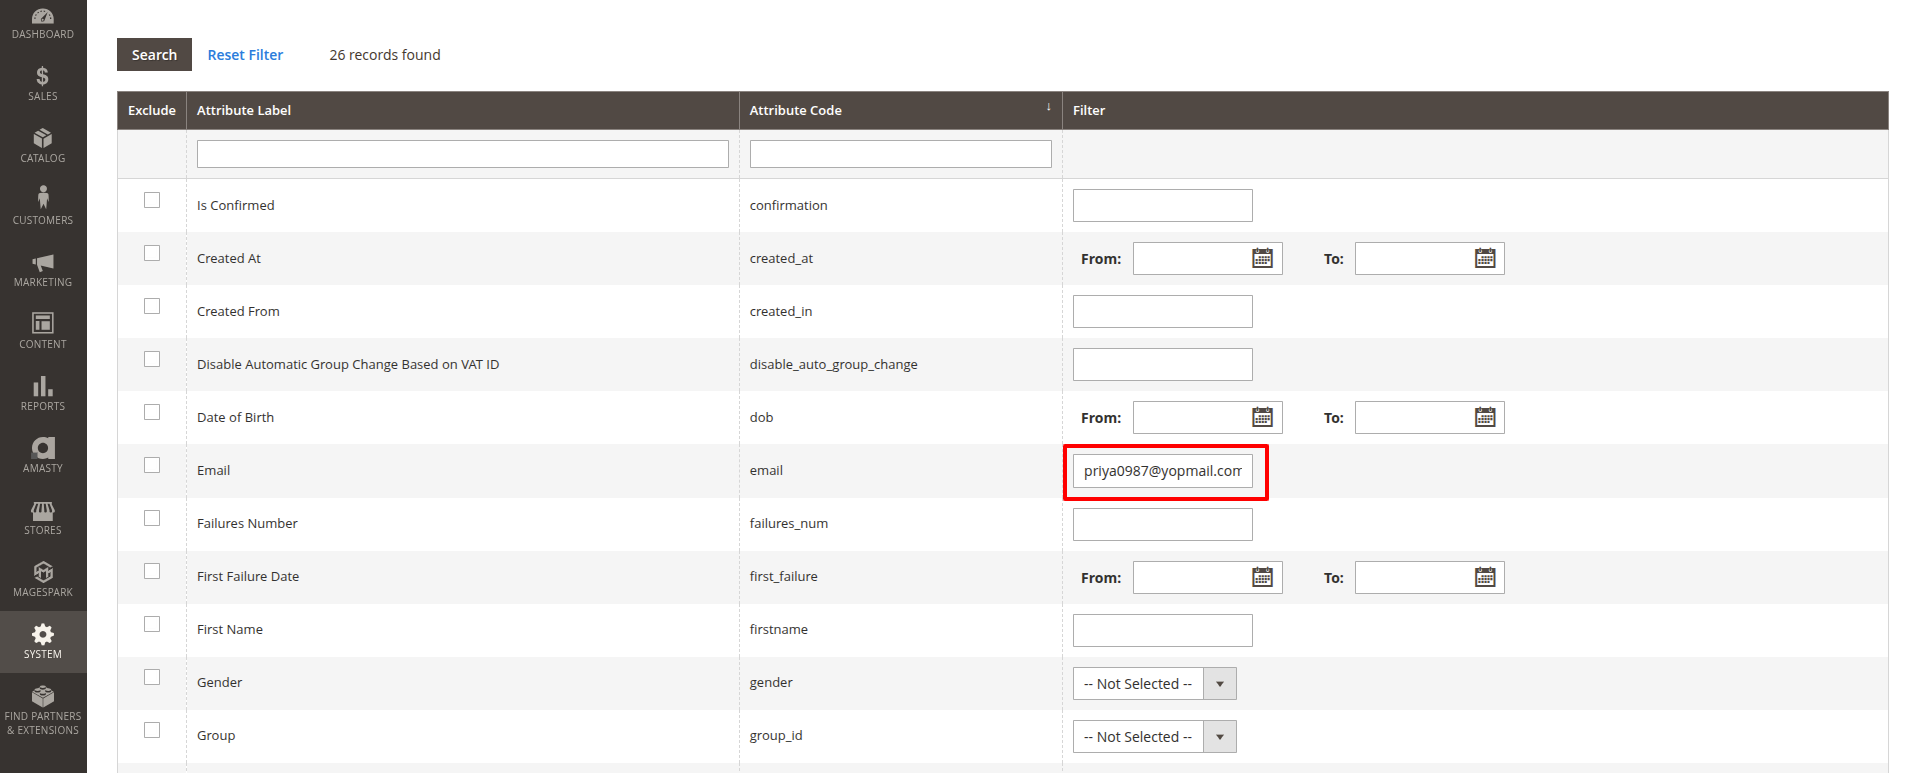Focus the Attribute Code search field

[901, 154]
